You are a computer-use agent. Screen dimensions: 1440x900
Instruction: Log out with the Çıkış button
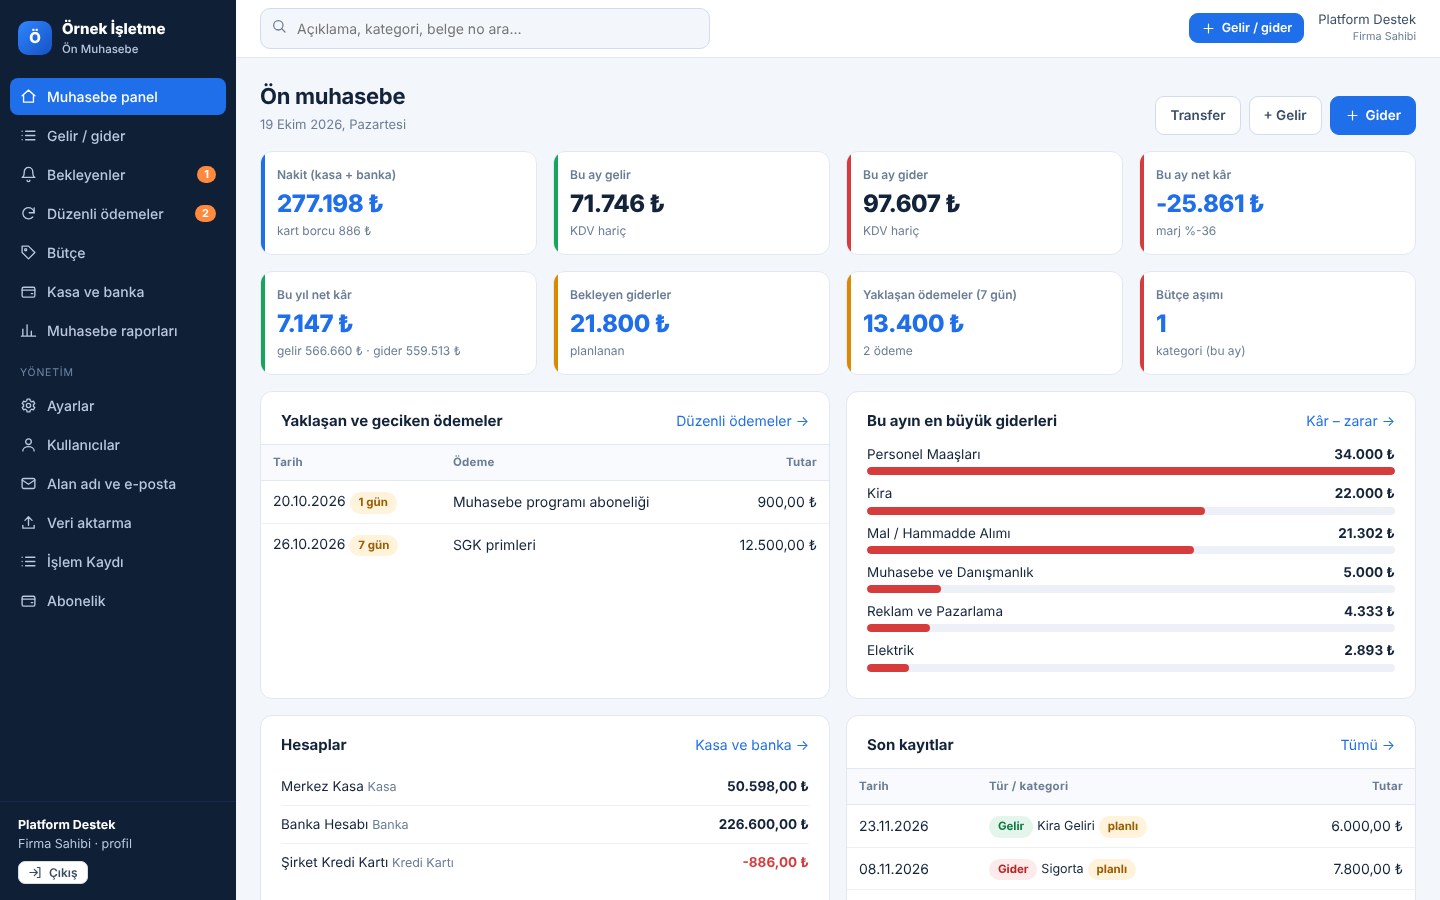tap(53, 873)
